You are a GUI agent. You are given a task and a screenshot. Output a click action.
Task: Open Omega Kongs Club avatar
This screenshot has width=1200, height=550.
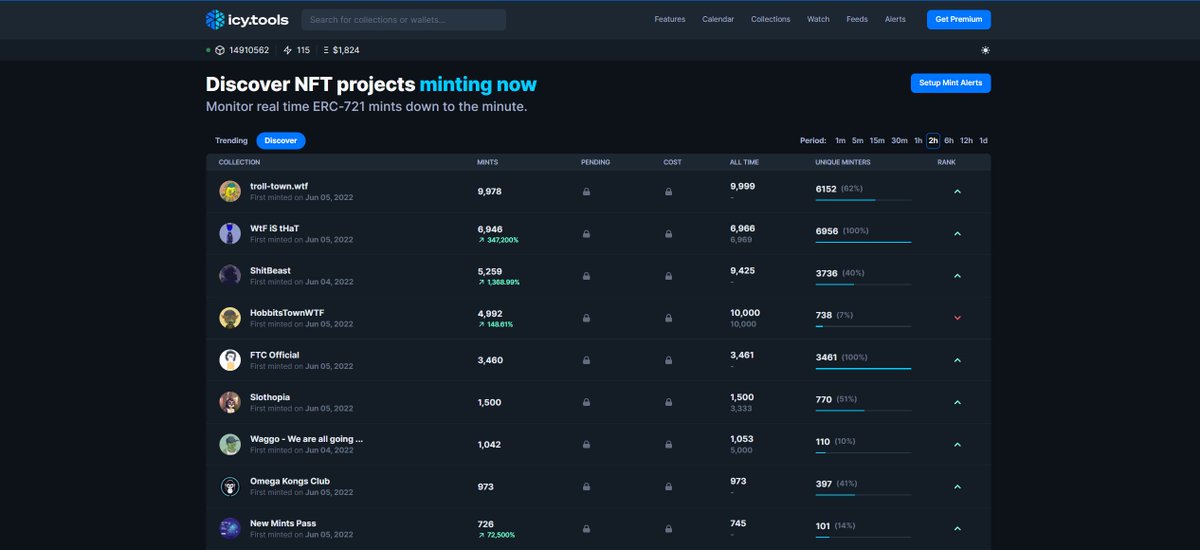pos(230,486)
